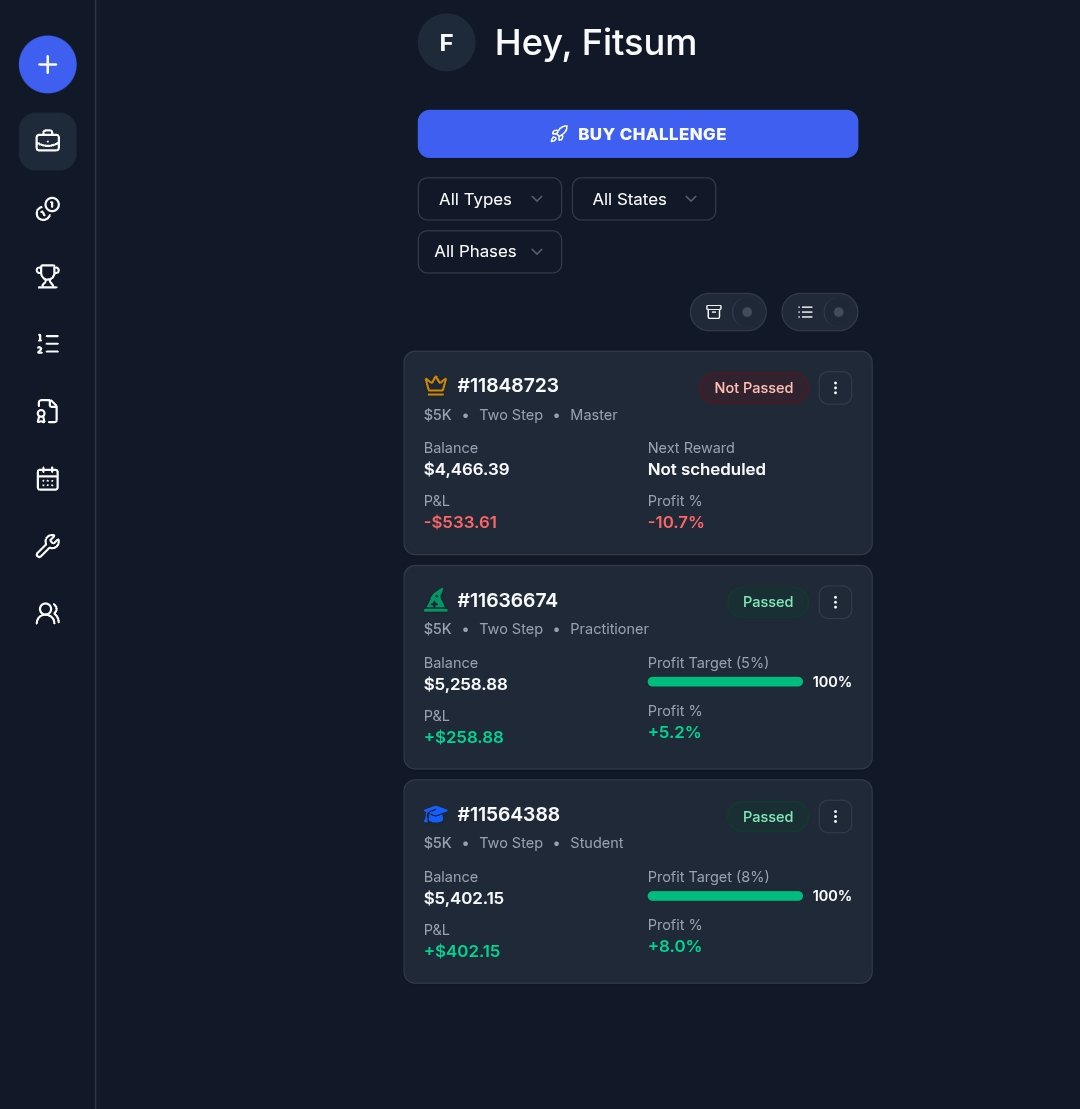
Task: Click the P&L value -$533.61
Action: point(460,522)
